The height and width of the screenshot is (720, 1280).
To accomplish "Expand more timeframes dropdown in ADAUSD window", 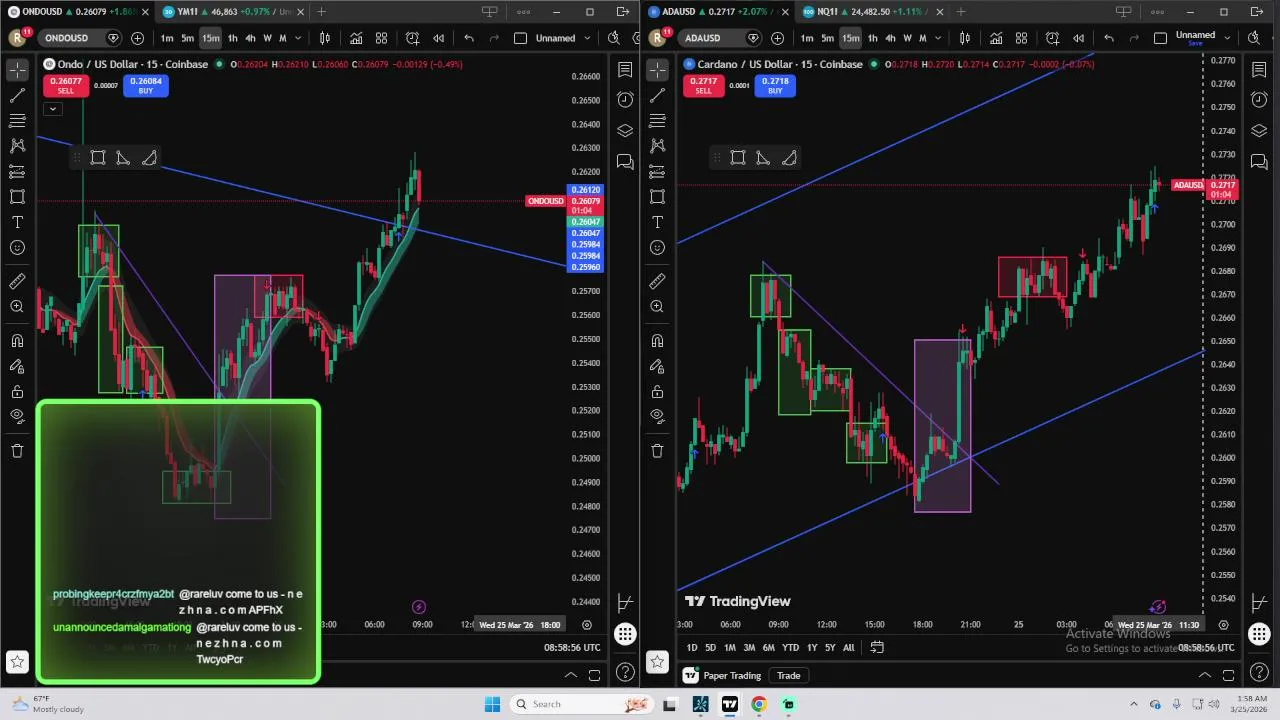I will [x=938, y=38].
